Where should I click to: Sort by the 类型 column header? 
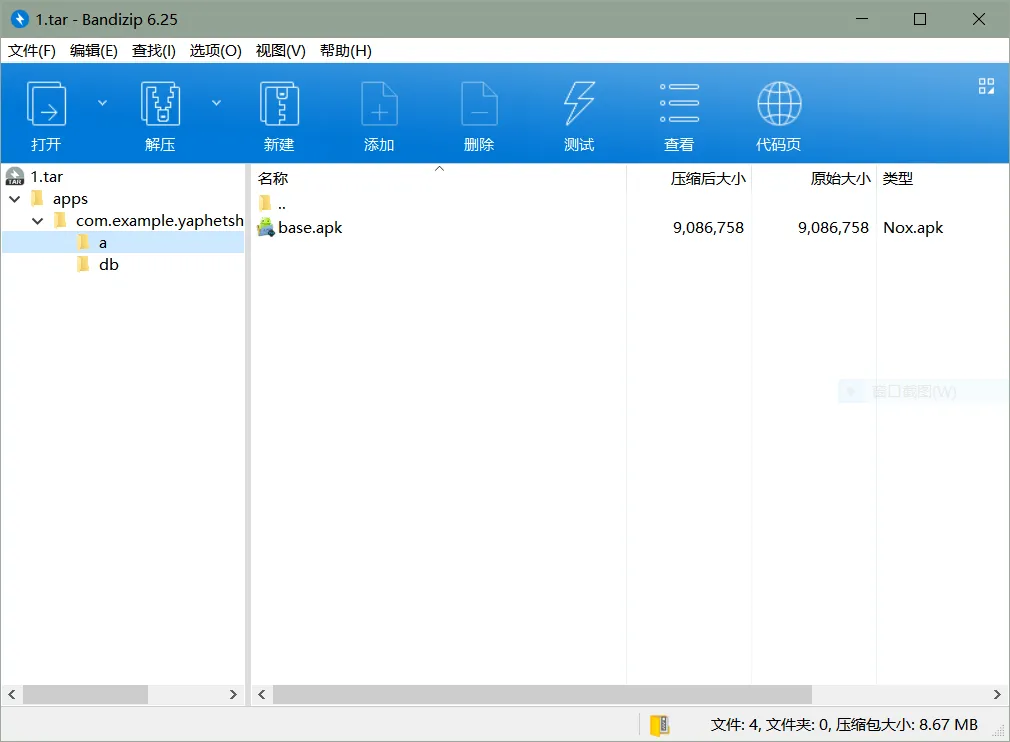[898, 178]
